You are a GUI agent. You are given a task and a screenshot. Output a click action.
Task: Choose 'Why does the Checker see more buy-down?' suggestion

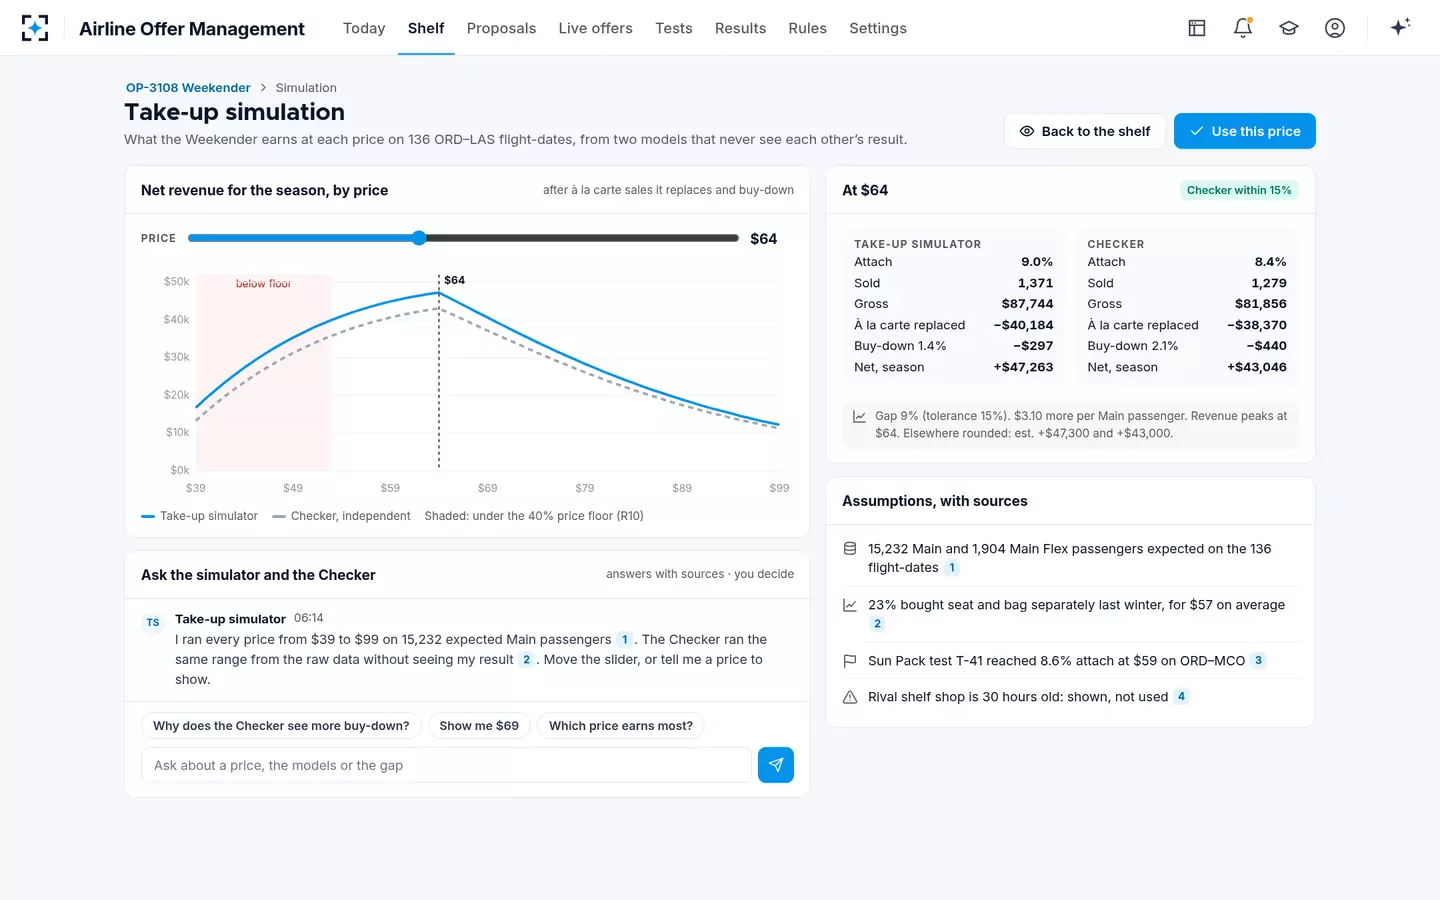(x=281, y=726)
